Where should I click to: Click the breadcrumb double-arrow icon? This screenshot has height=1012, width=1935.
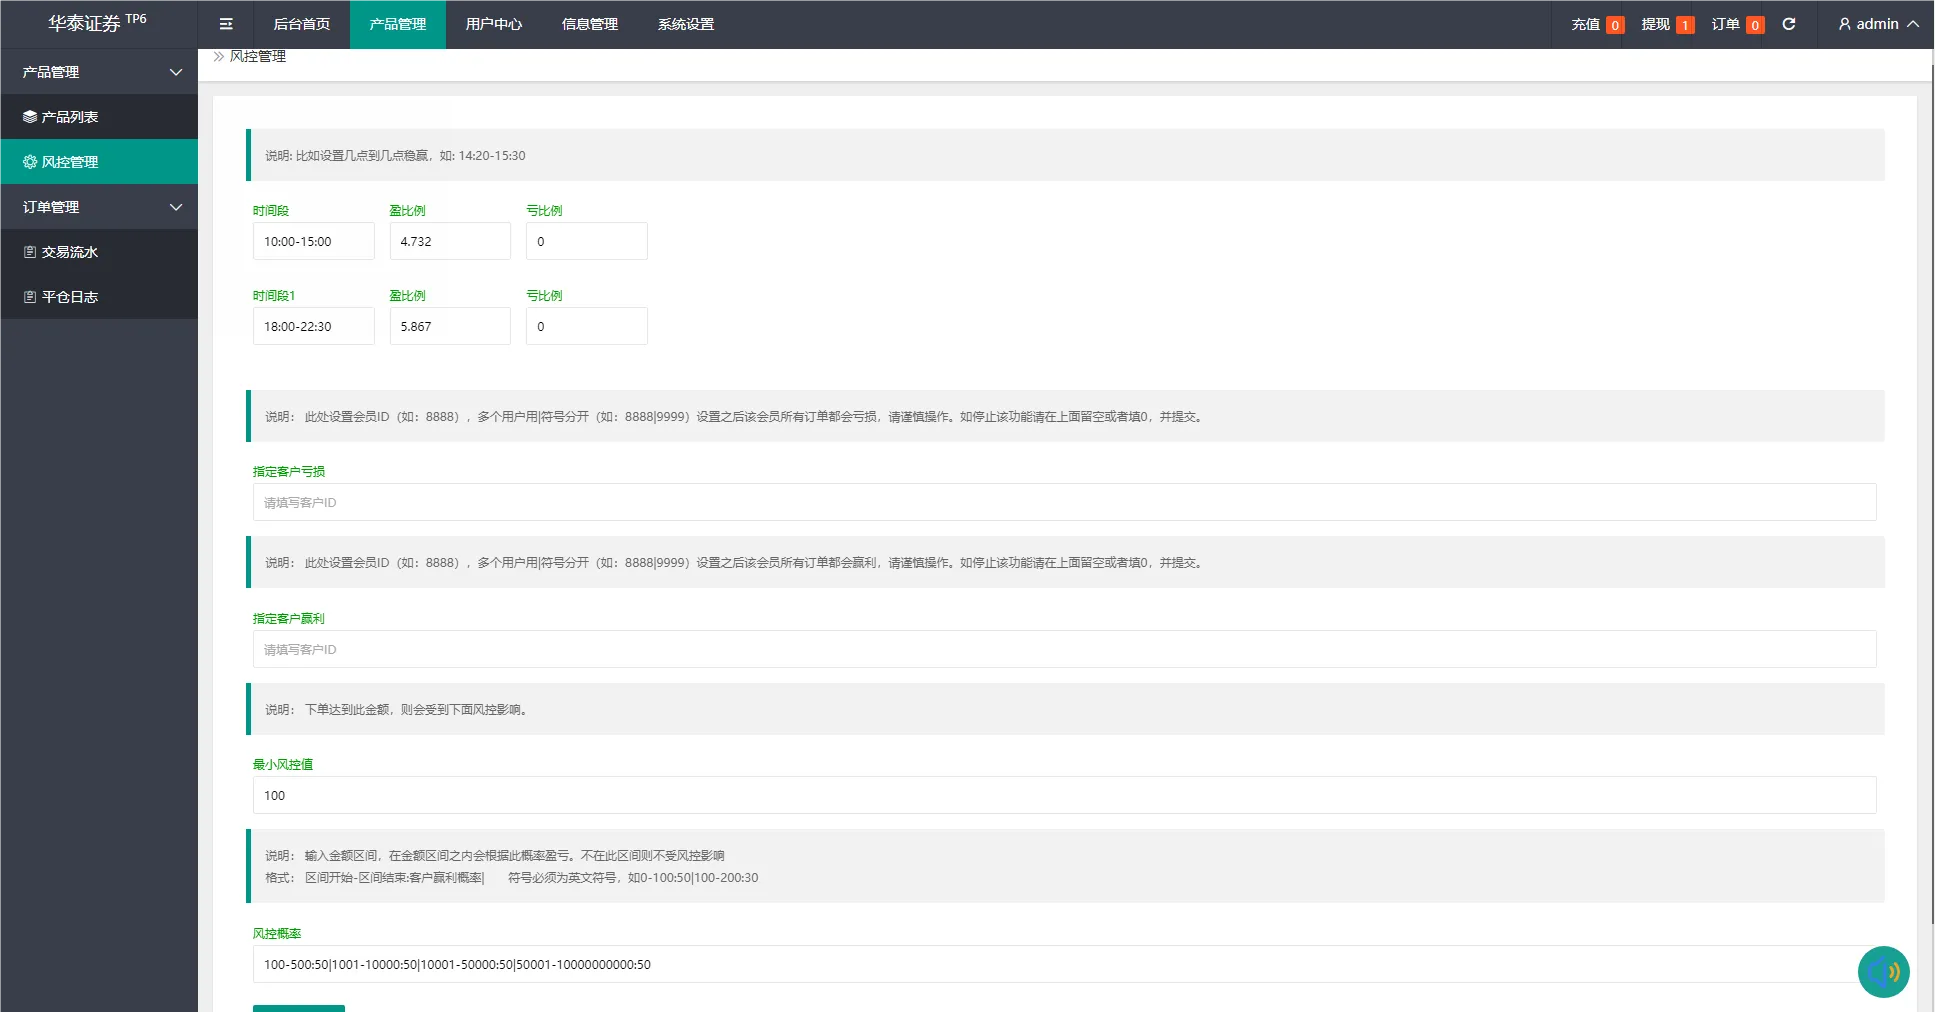coord(219,57)
